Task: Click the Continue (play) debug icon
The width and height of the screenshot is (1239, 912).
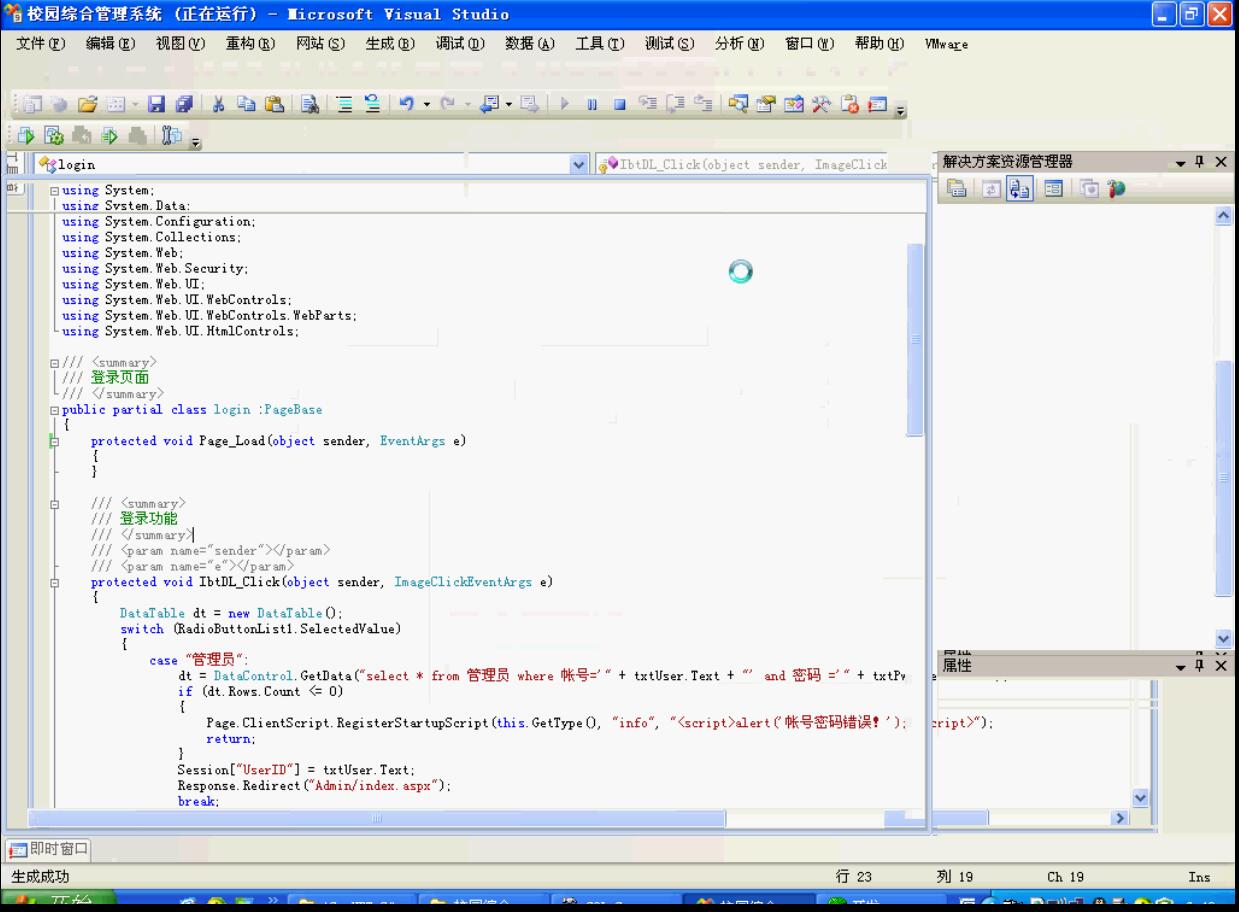Action: (x=564, y=104)
